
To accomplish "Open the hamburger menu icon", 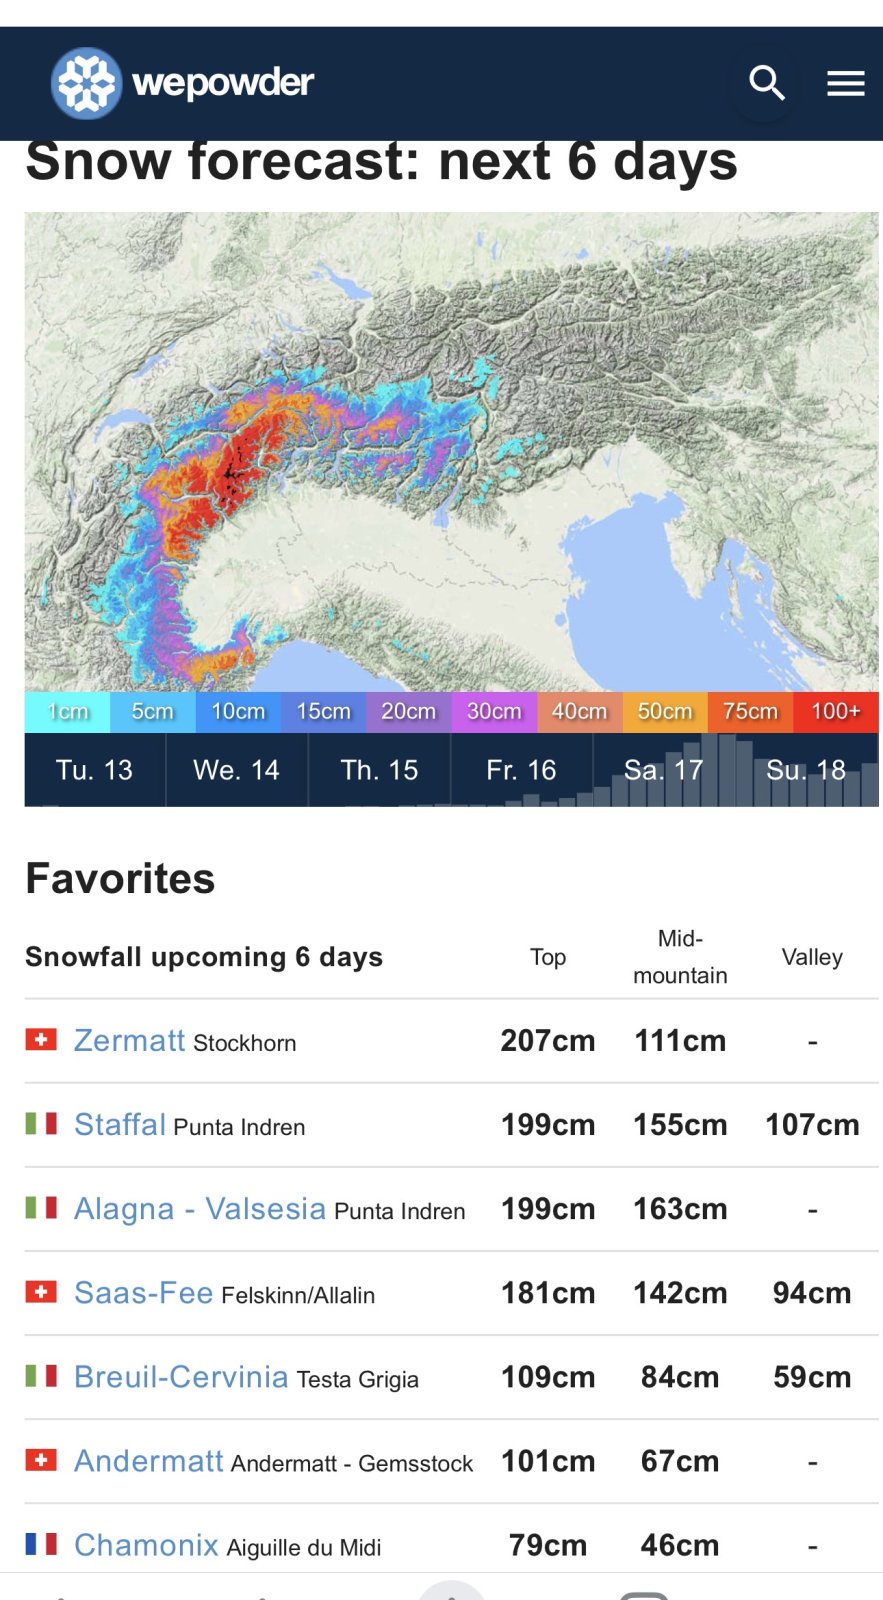I will [845, 84].
